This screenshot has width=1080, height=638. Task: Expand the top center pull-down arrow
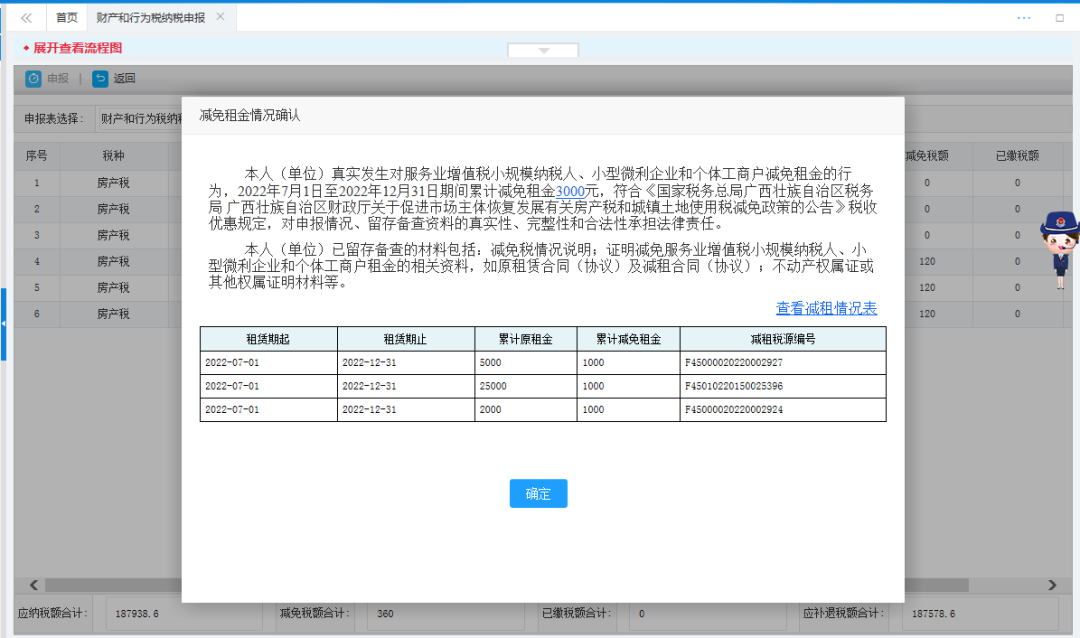pyautogui.click(x=543, y=50)
